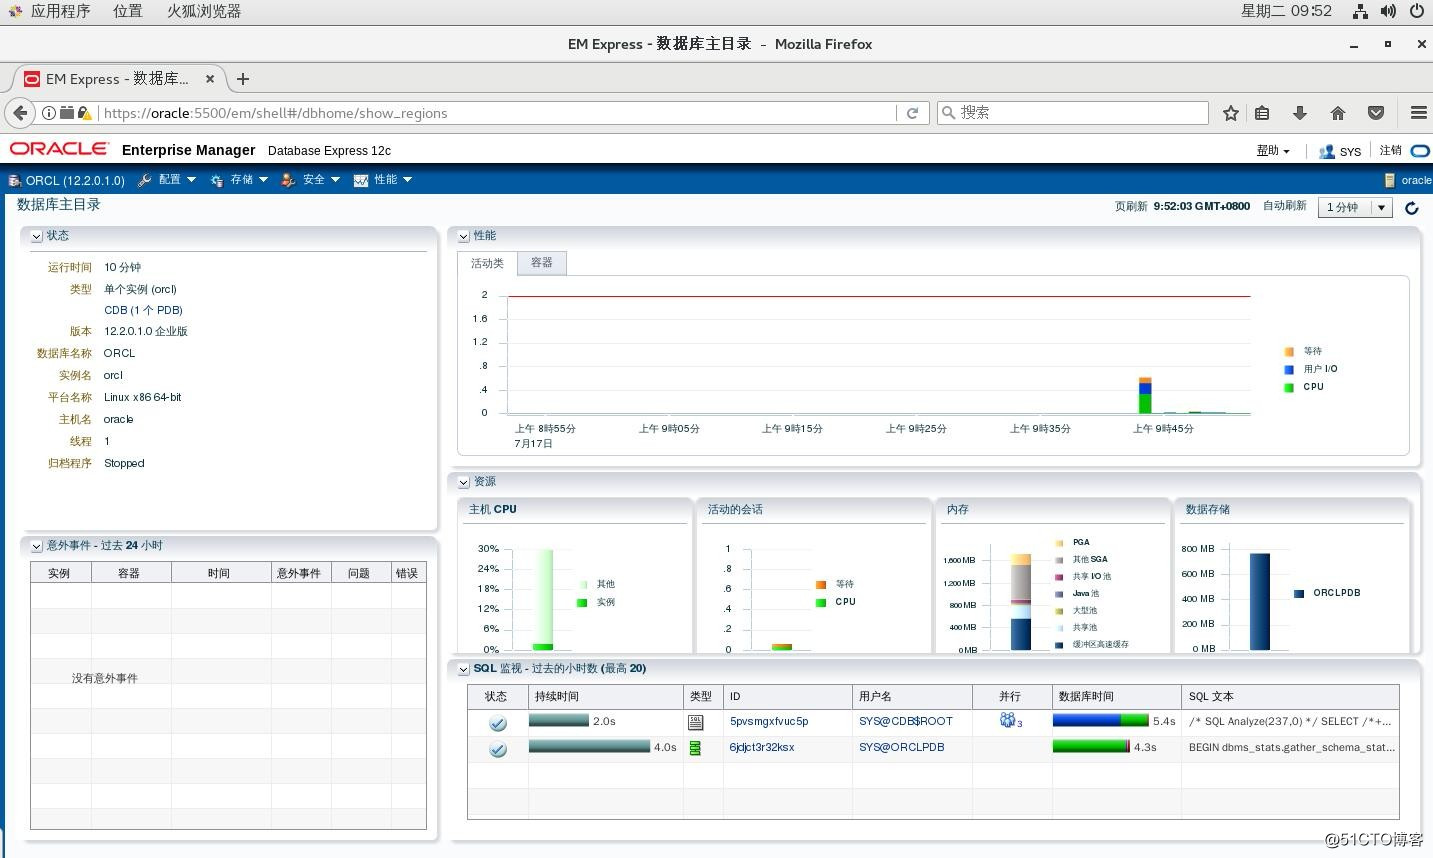Open the 性能 menu in the blue bar
Screen dimensions: 1433x858
(383, 180)
